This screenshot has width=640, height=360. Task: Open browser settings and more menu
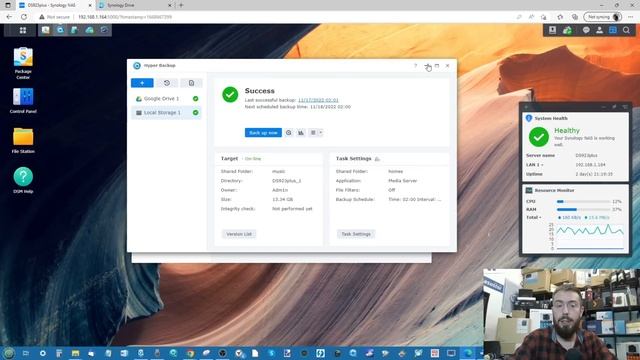pyautogui.click(x=631, y=17)
